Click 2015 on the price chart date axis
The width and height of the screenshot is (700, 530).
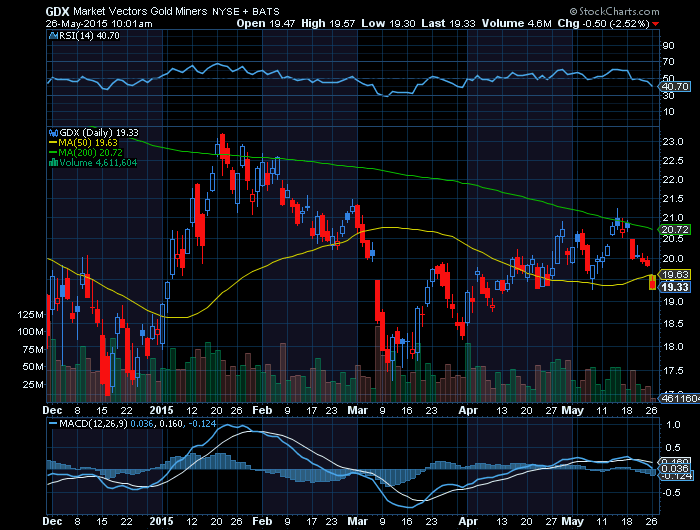coord(161,410)
